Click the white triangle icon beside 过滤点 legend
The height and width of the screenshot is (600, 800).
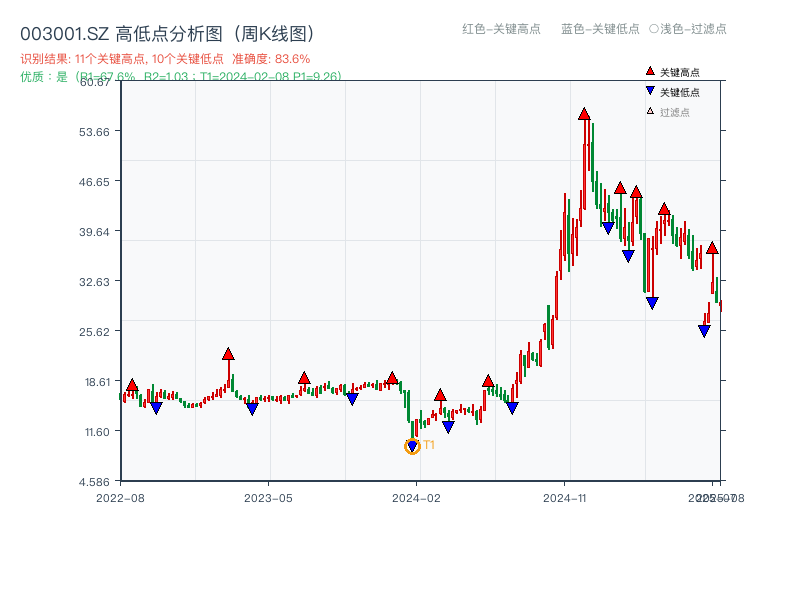click(x=650, y=111)
